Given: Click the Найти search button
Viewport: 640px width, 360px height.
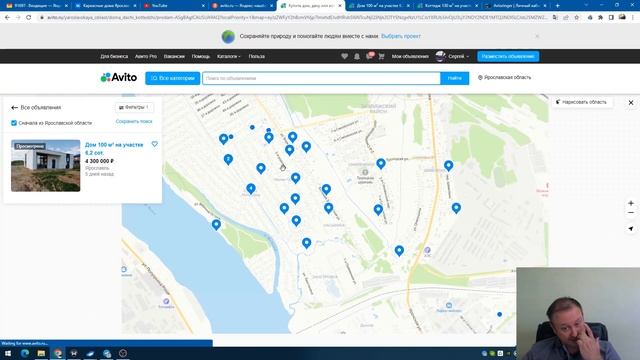Looking at the screenshot, I should point(455,78).
